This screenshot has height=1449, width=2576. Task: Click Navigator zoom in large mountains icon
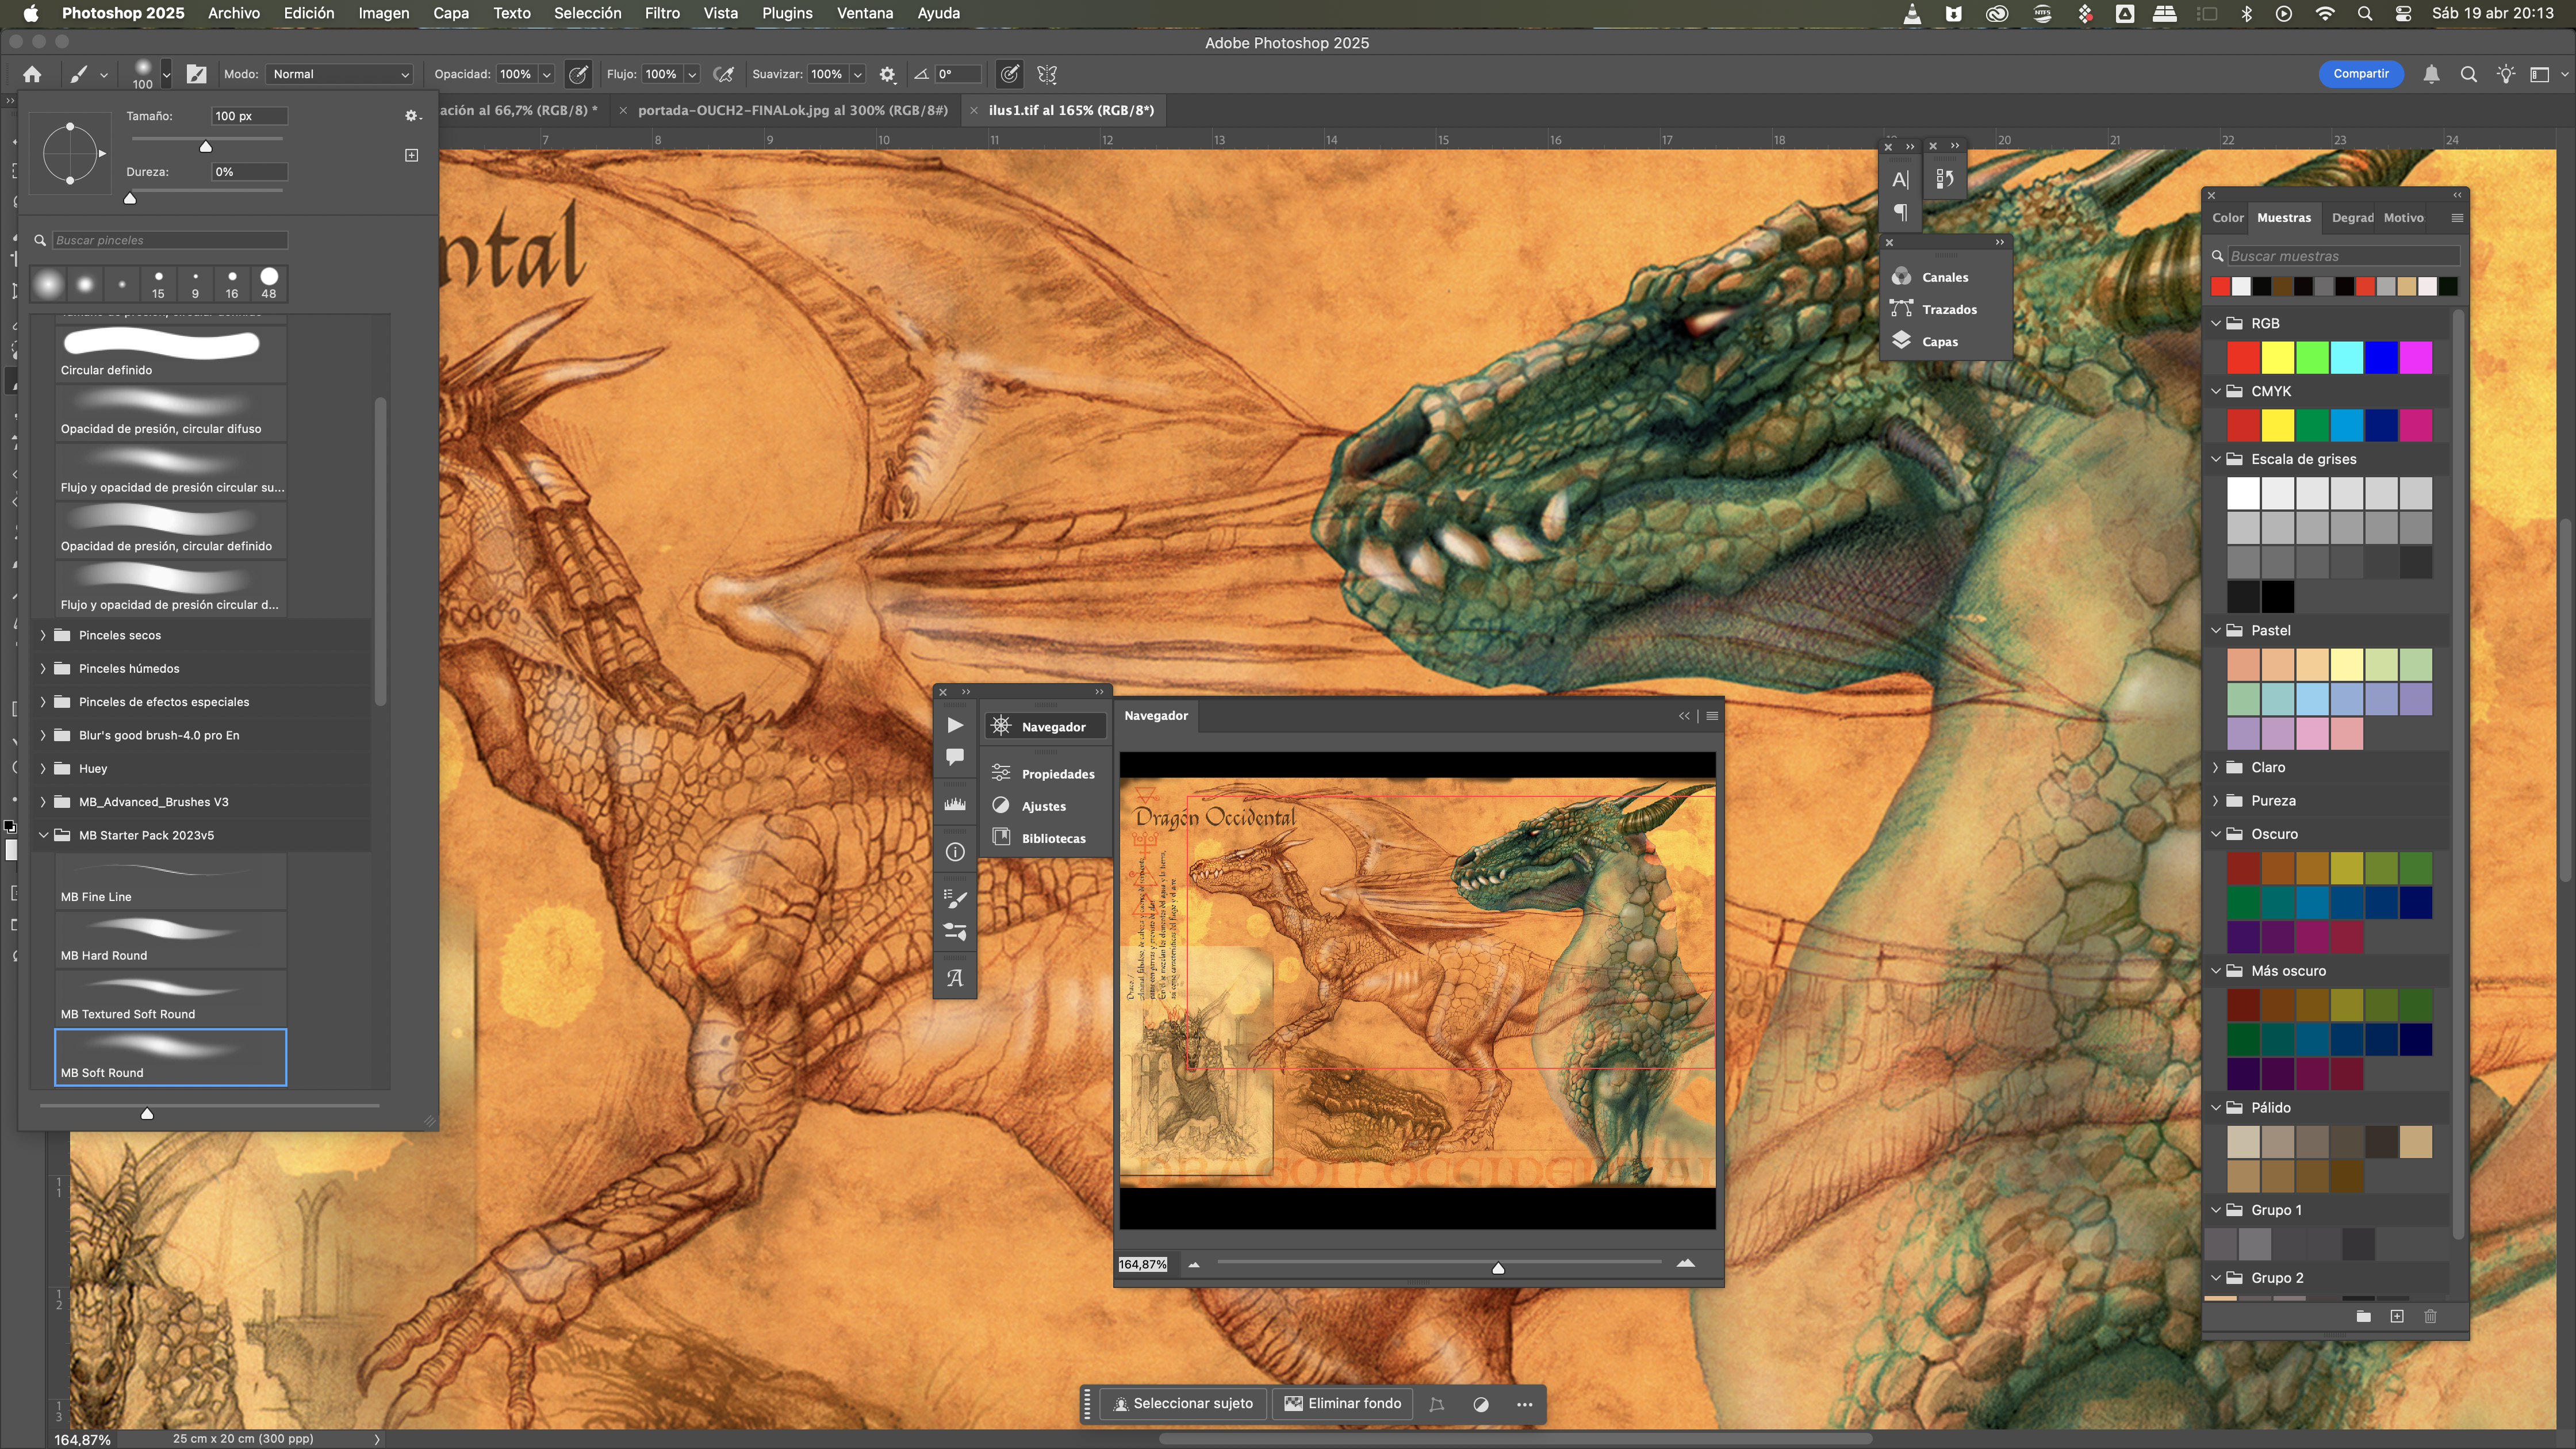point(1685,1263)
